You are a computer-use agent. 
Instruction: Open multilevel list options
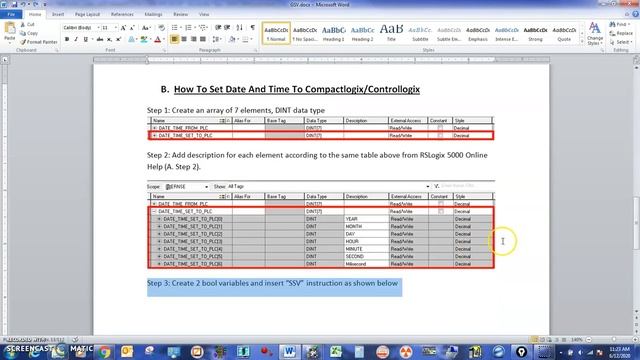[x=202, y=28]
